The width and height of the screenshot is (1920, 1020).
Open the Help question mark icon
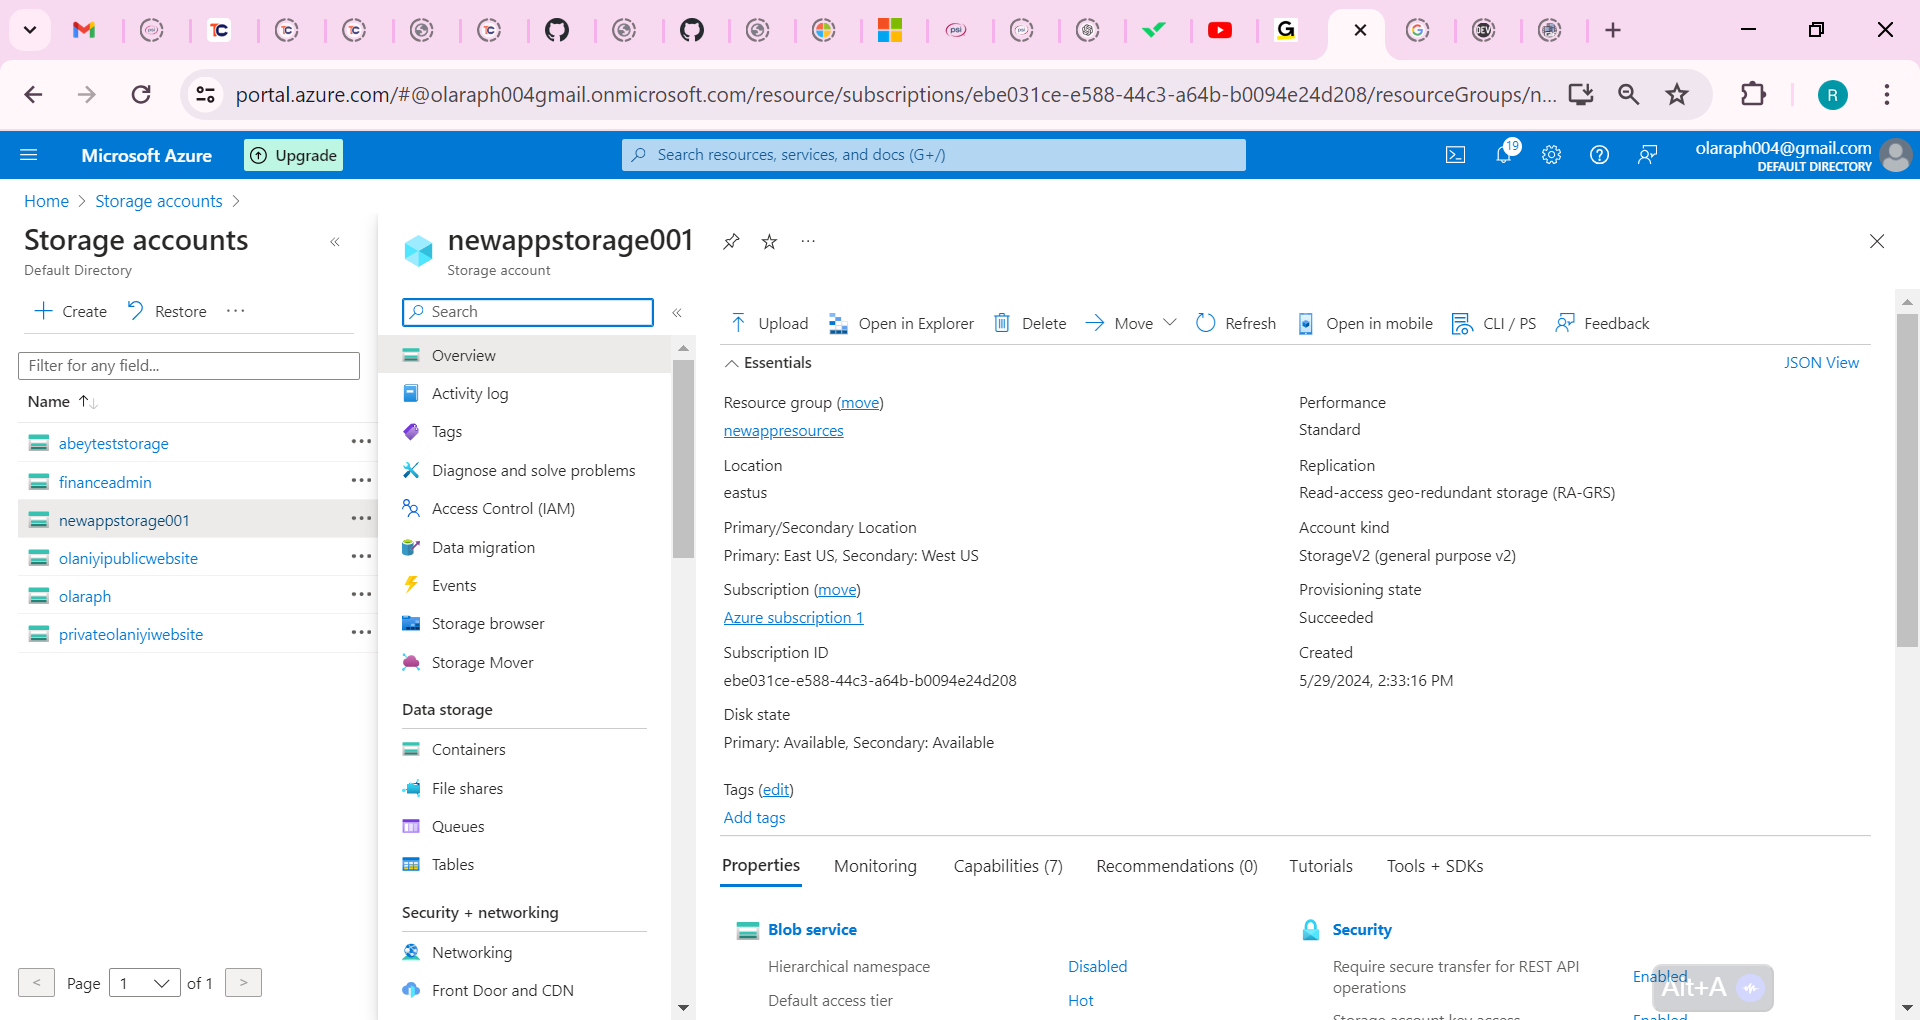click(1599, 155)
